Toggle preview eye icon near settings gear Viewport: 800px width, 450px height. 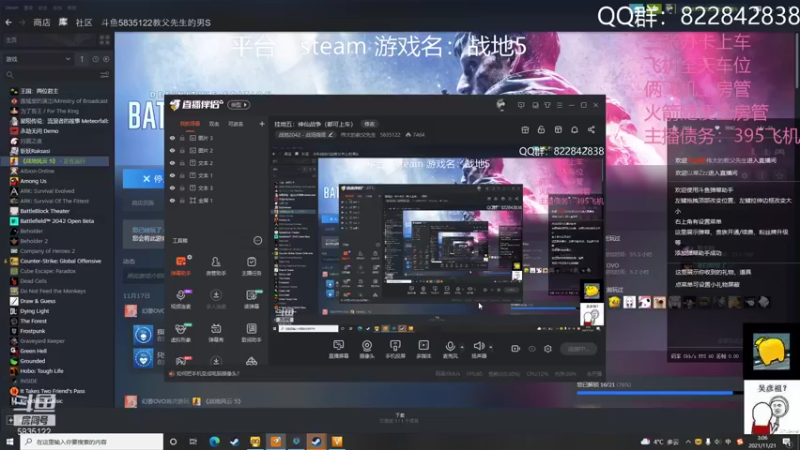(x=532, y=349)
